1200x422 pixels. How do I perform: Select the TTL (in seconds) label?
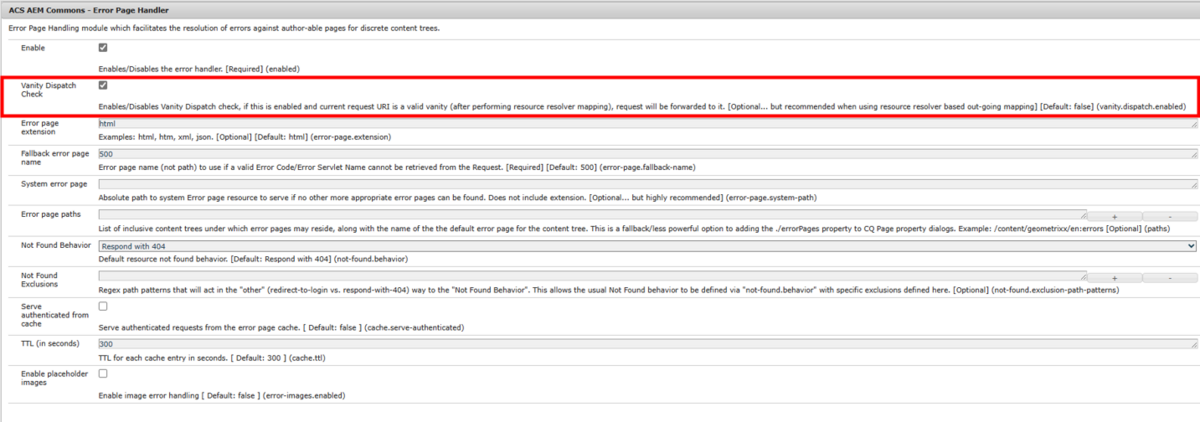click(x=51, y=344)
